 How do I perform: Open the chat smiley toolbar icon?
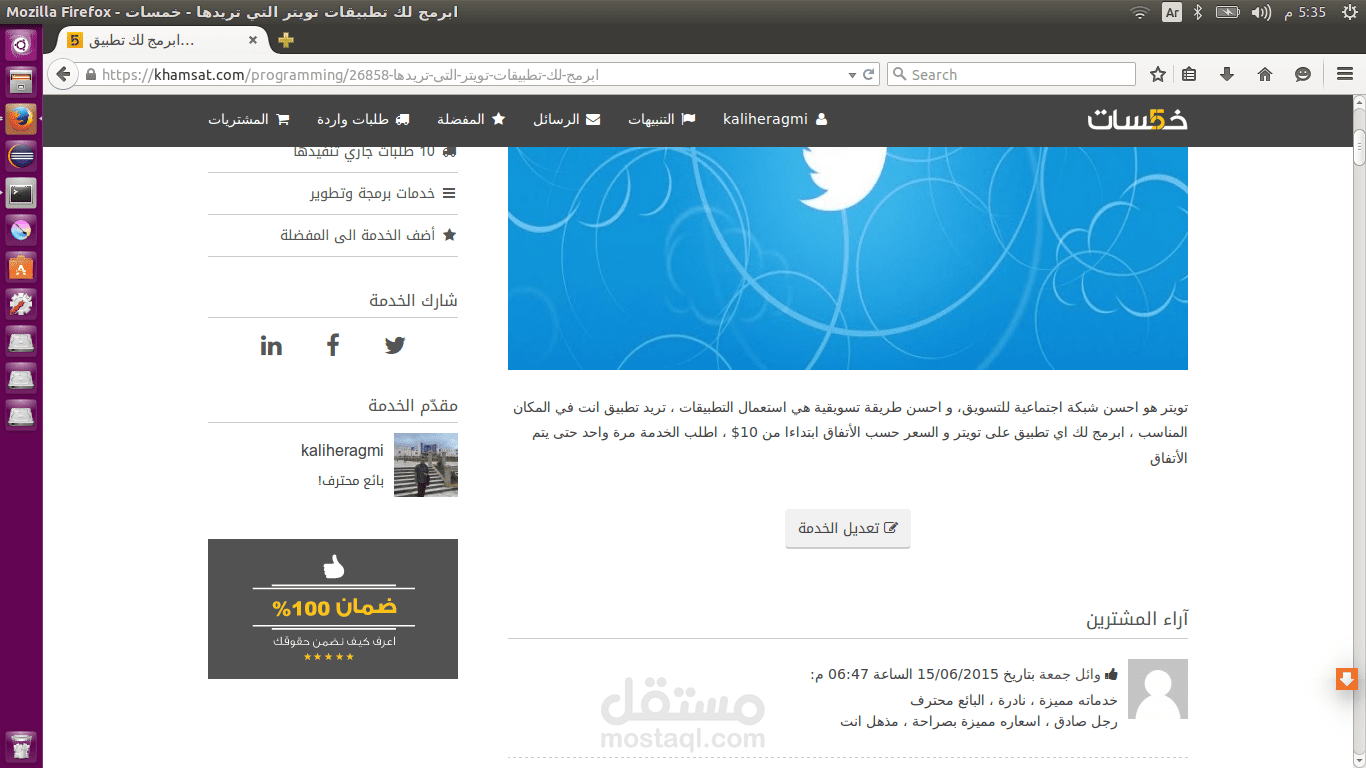1303,74
